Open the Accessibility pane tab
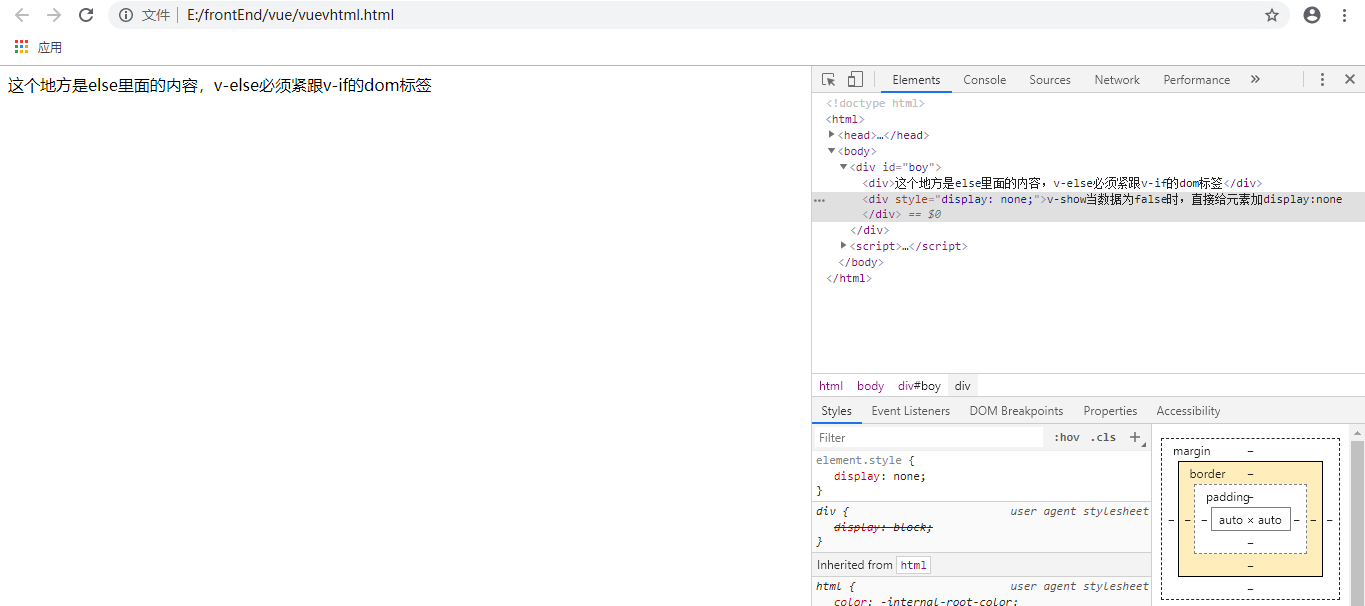This screenshot has height=606, width=1365. click(1188, 411)
